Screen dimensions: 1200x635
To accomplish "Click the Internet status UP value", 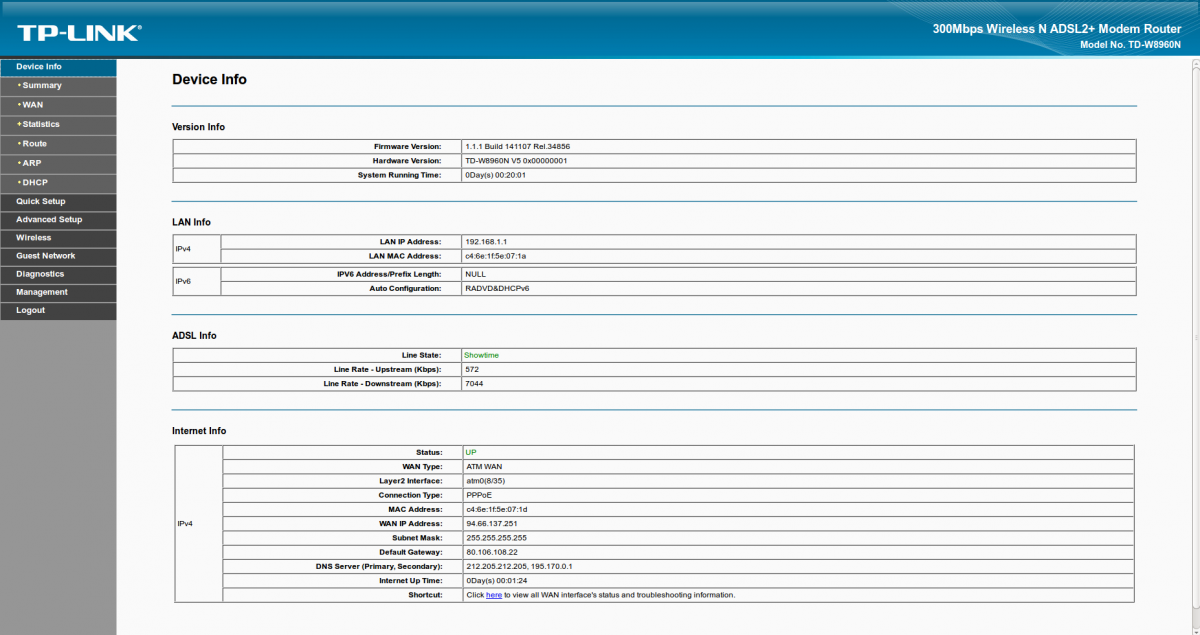I will click(471, 452).
